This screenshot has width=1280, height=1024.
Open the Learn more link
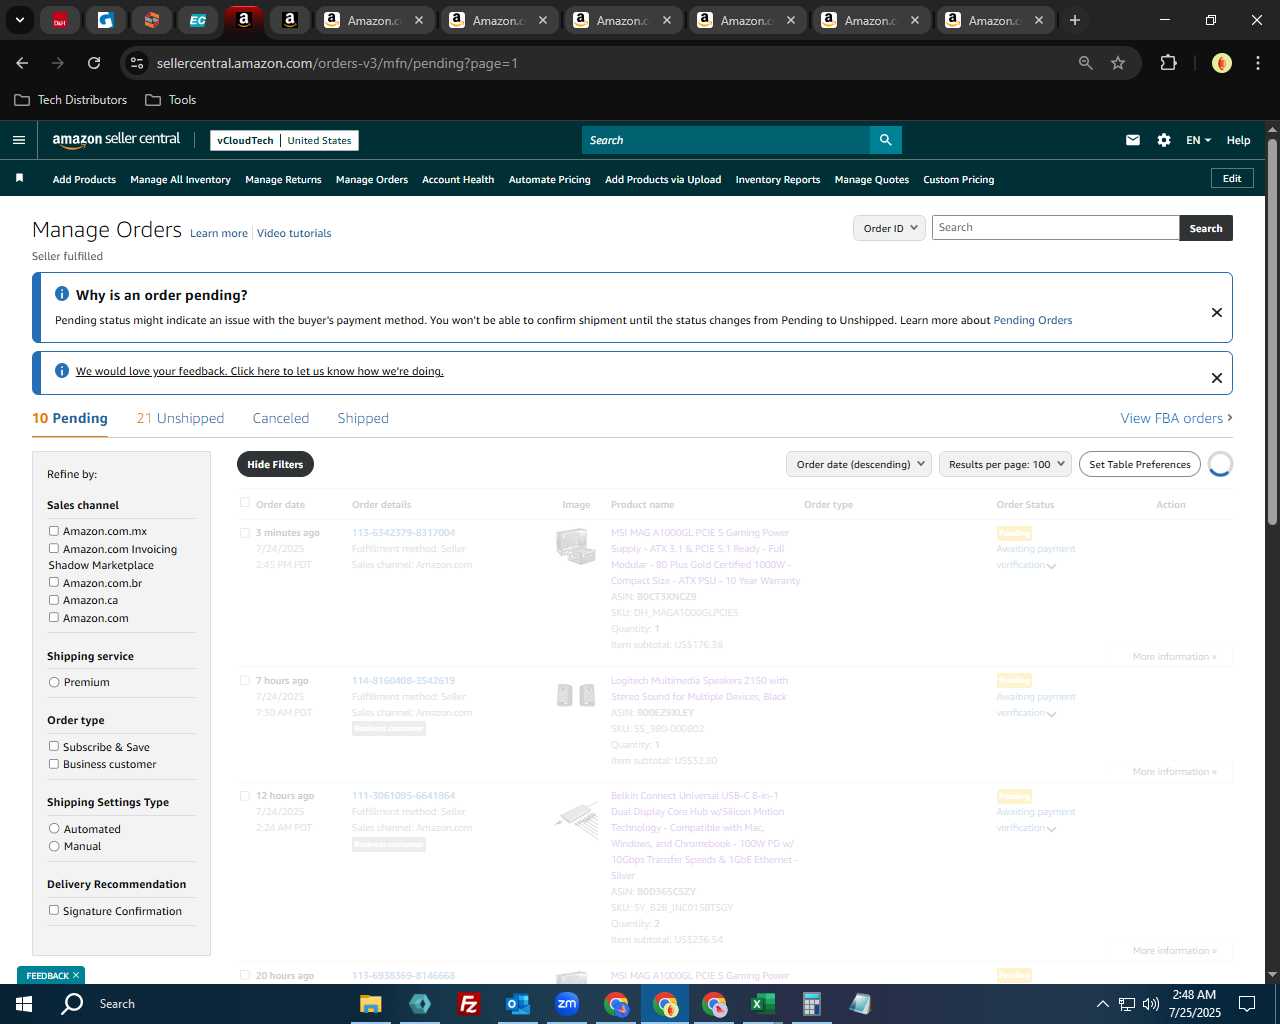(x=219, y=233)
